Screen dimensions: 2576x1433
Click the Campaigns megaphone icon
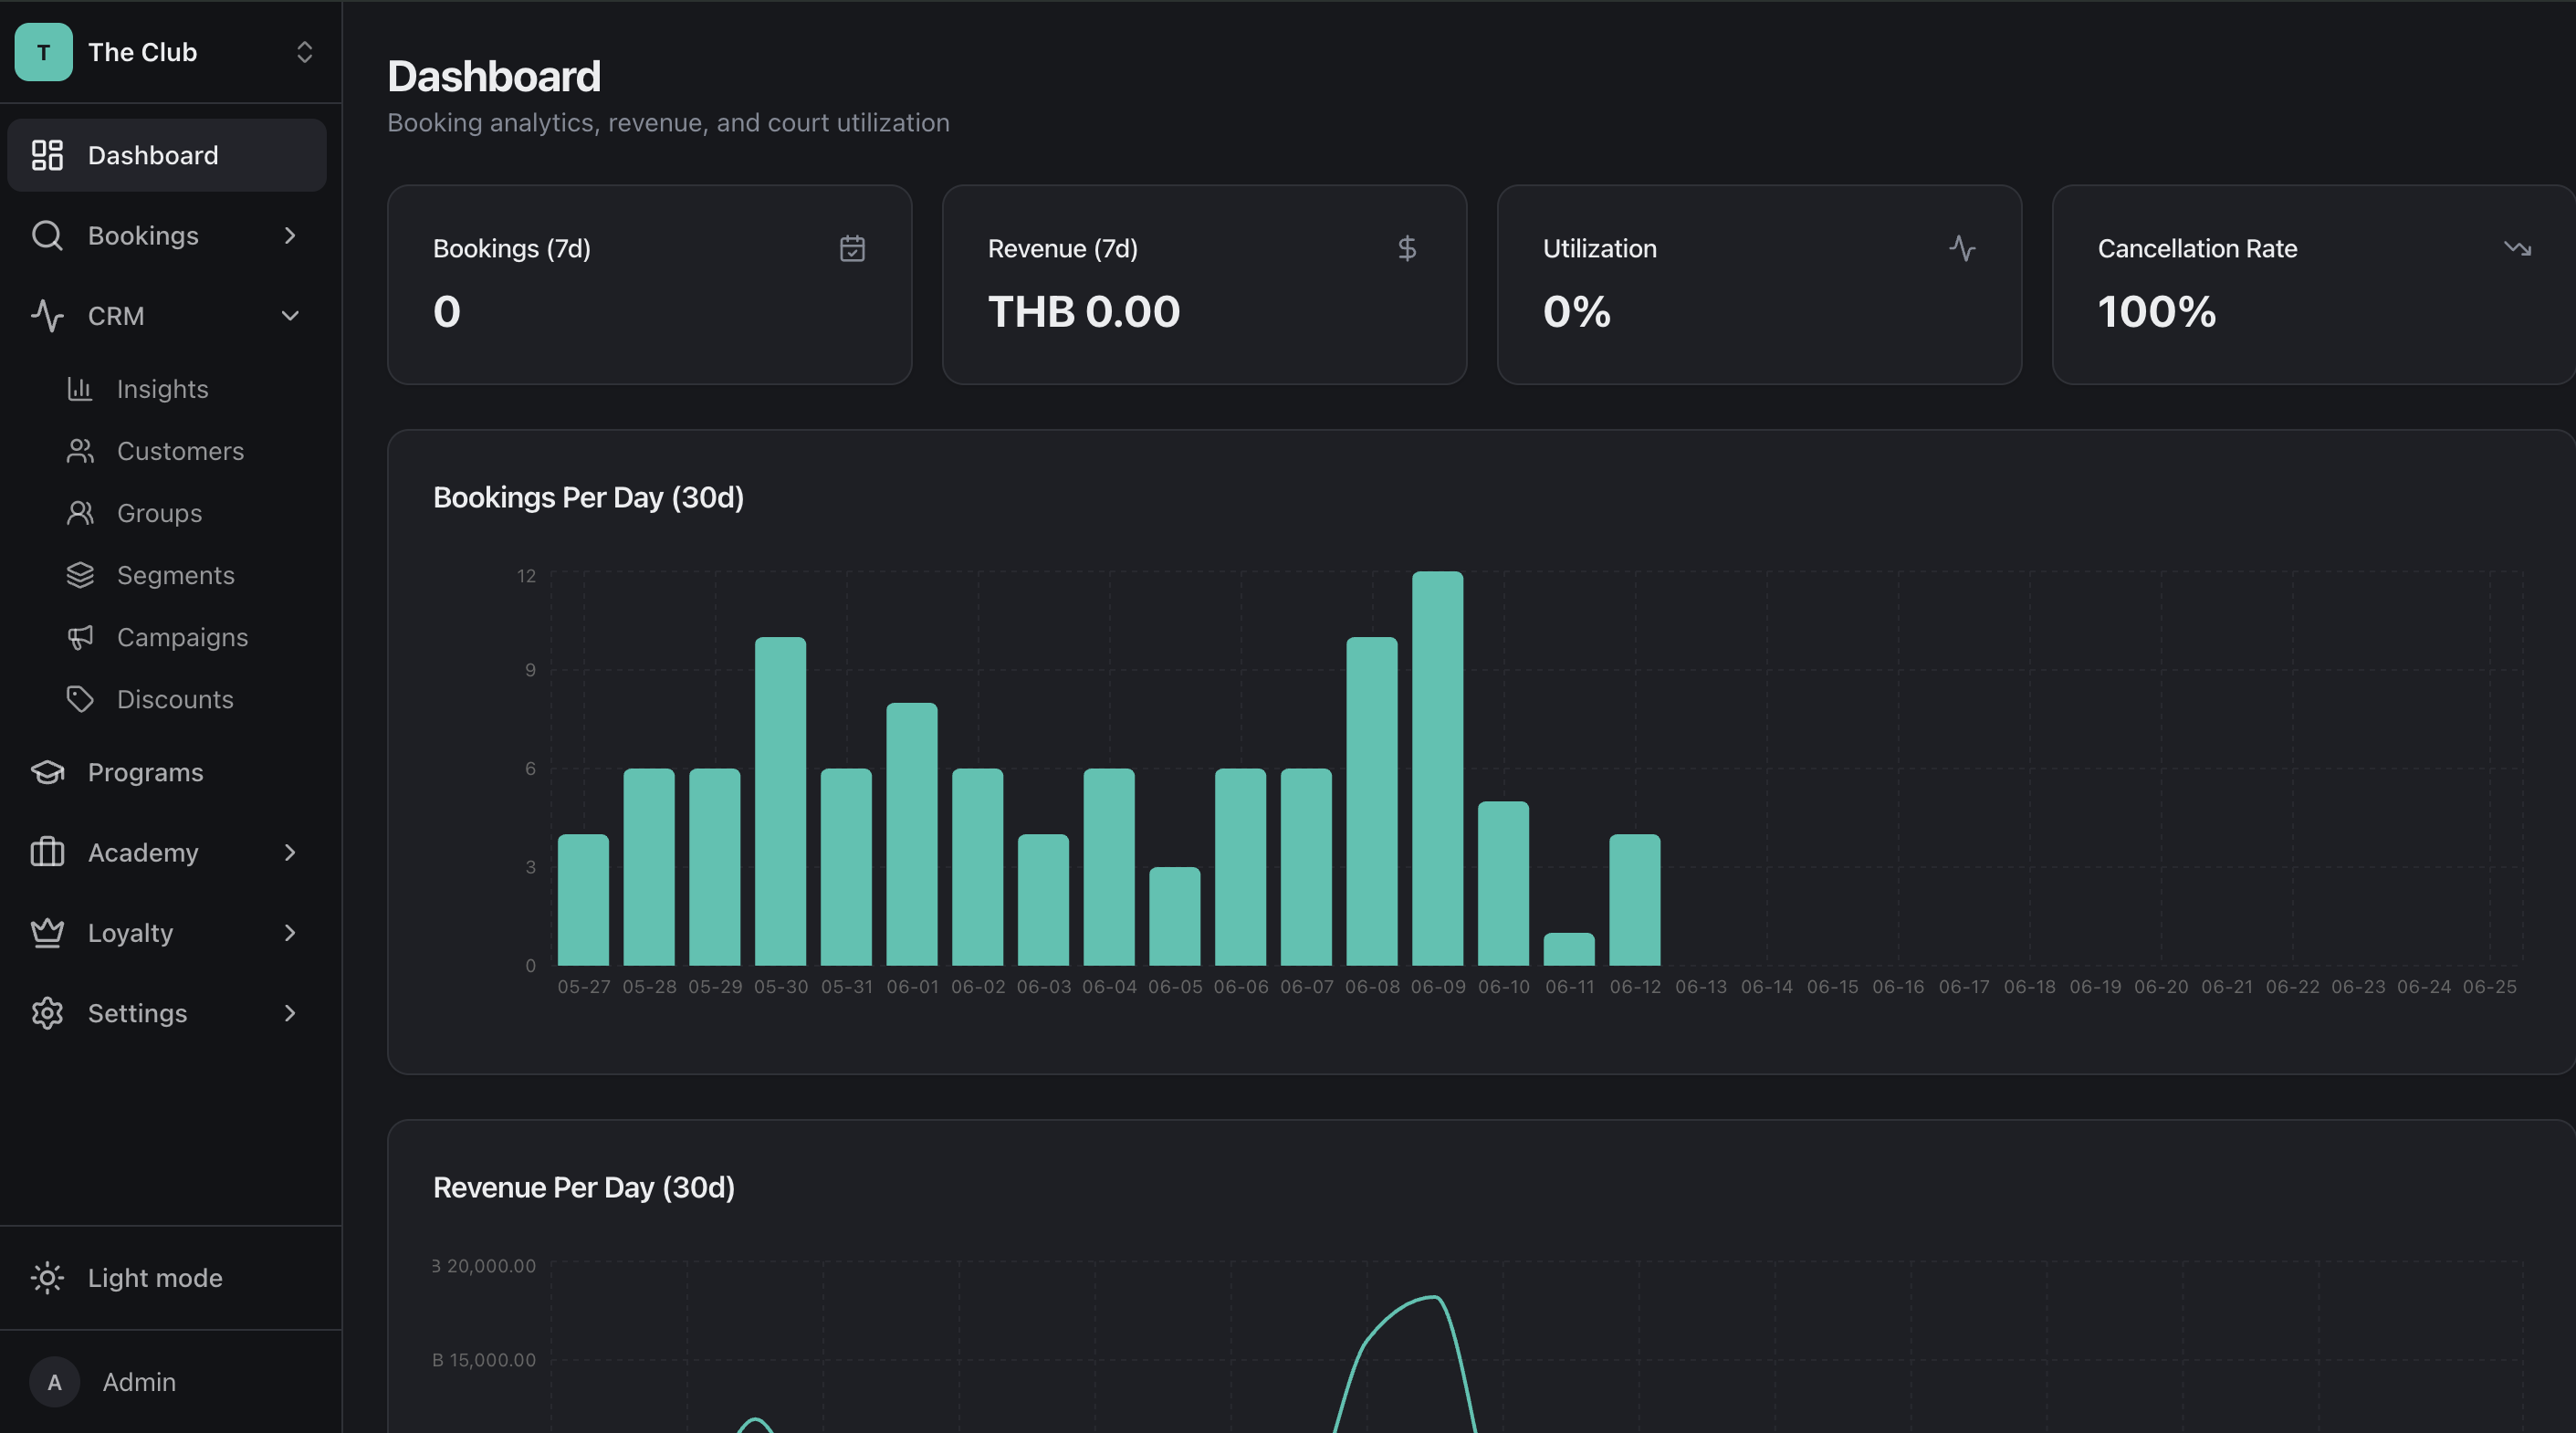(x=80, y=637)
